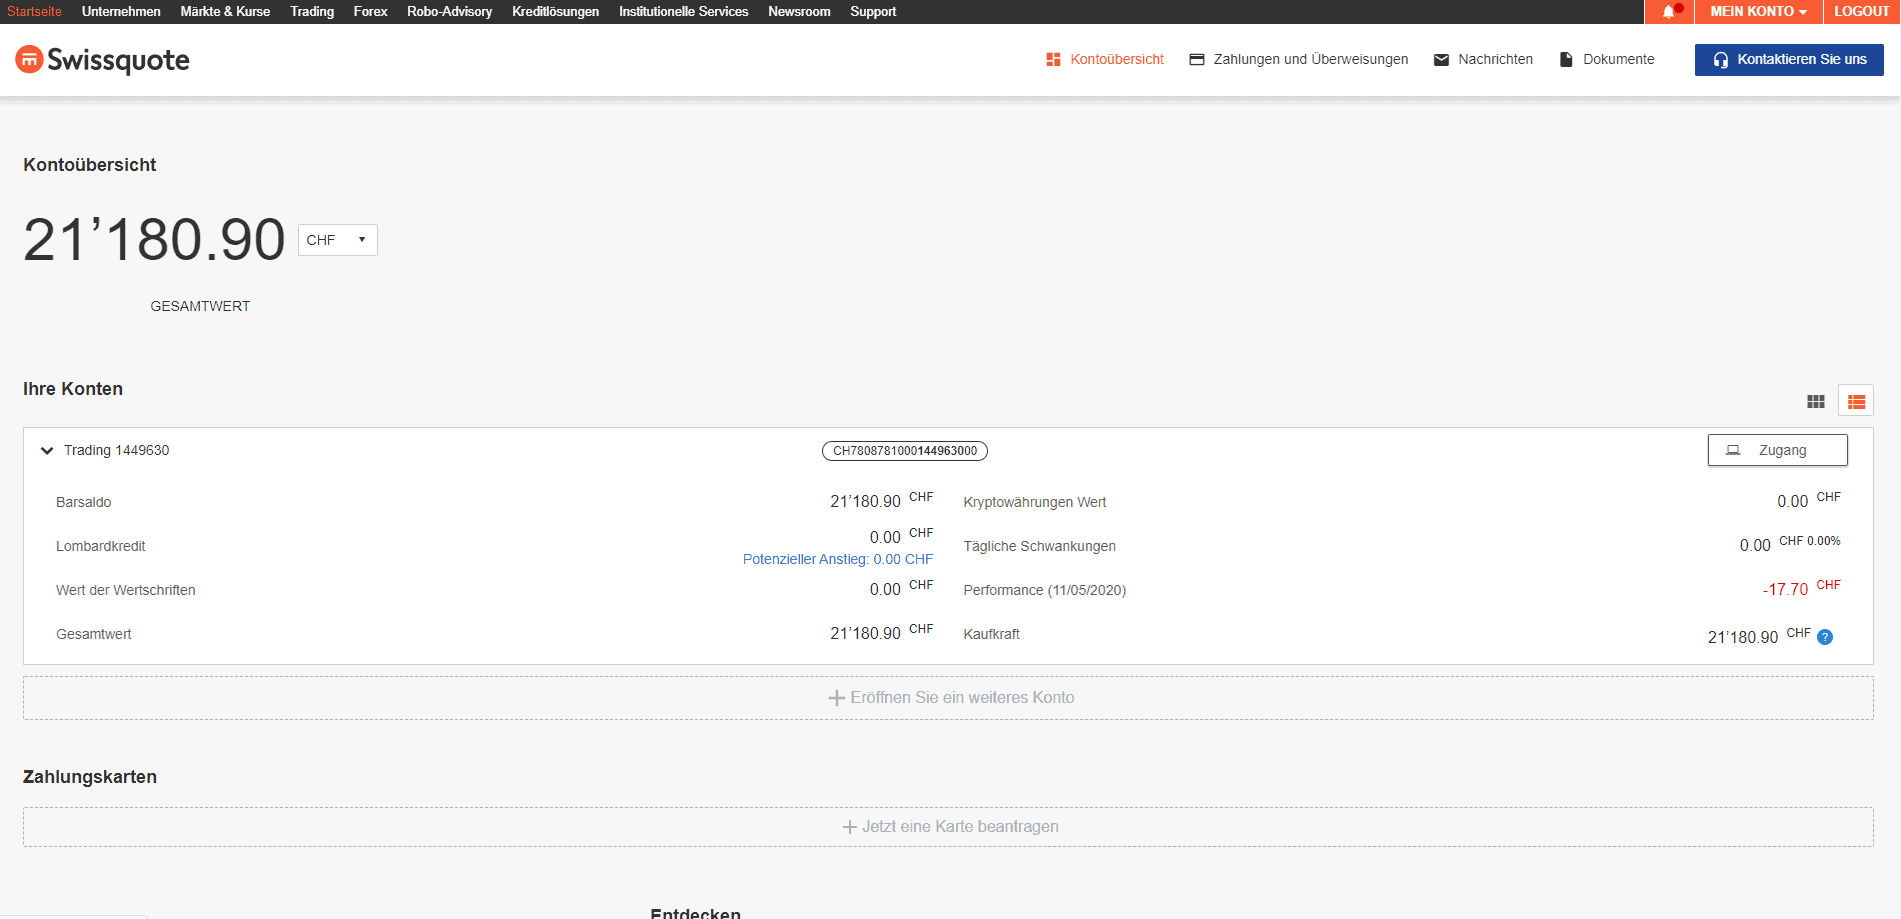This screenshot has width=1901, height=919.
Task: Open the Forex menu item
Action: point(370,12)
